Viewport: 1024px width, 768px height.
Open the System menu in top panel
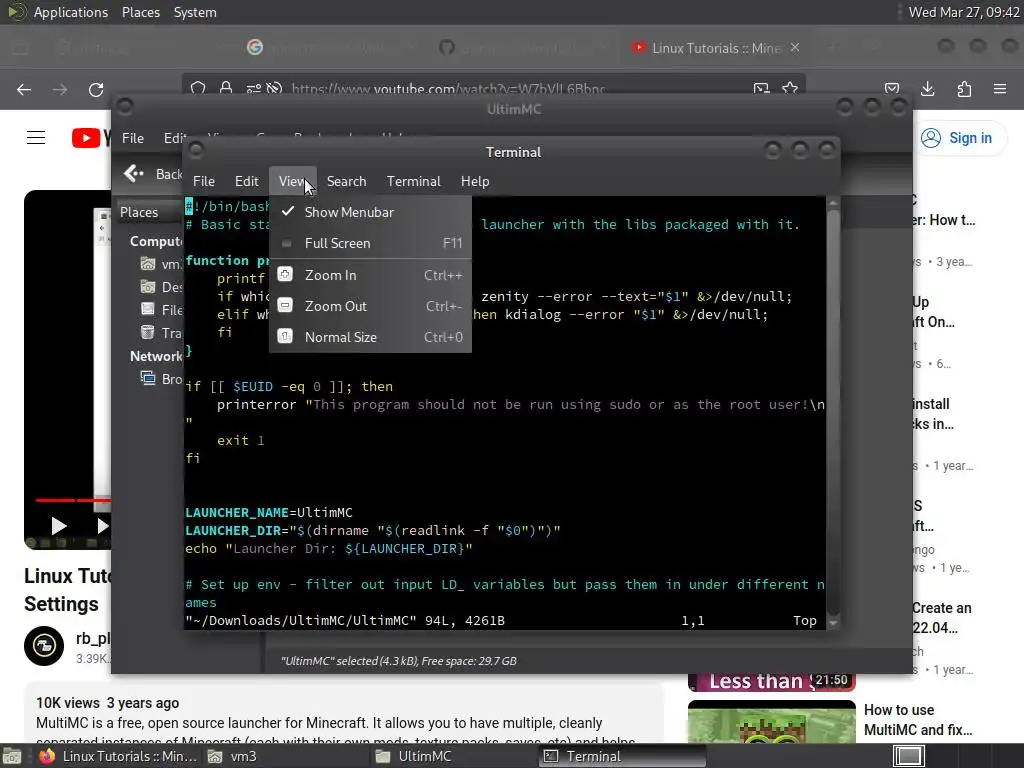[x=195, y=12]
